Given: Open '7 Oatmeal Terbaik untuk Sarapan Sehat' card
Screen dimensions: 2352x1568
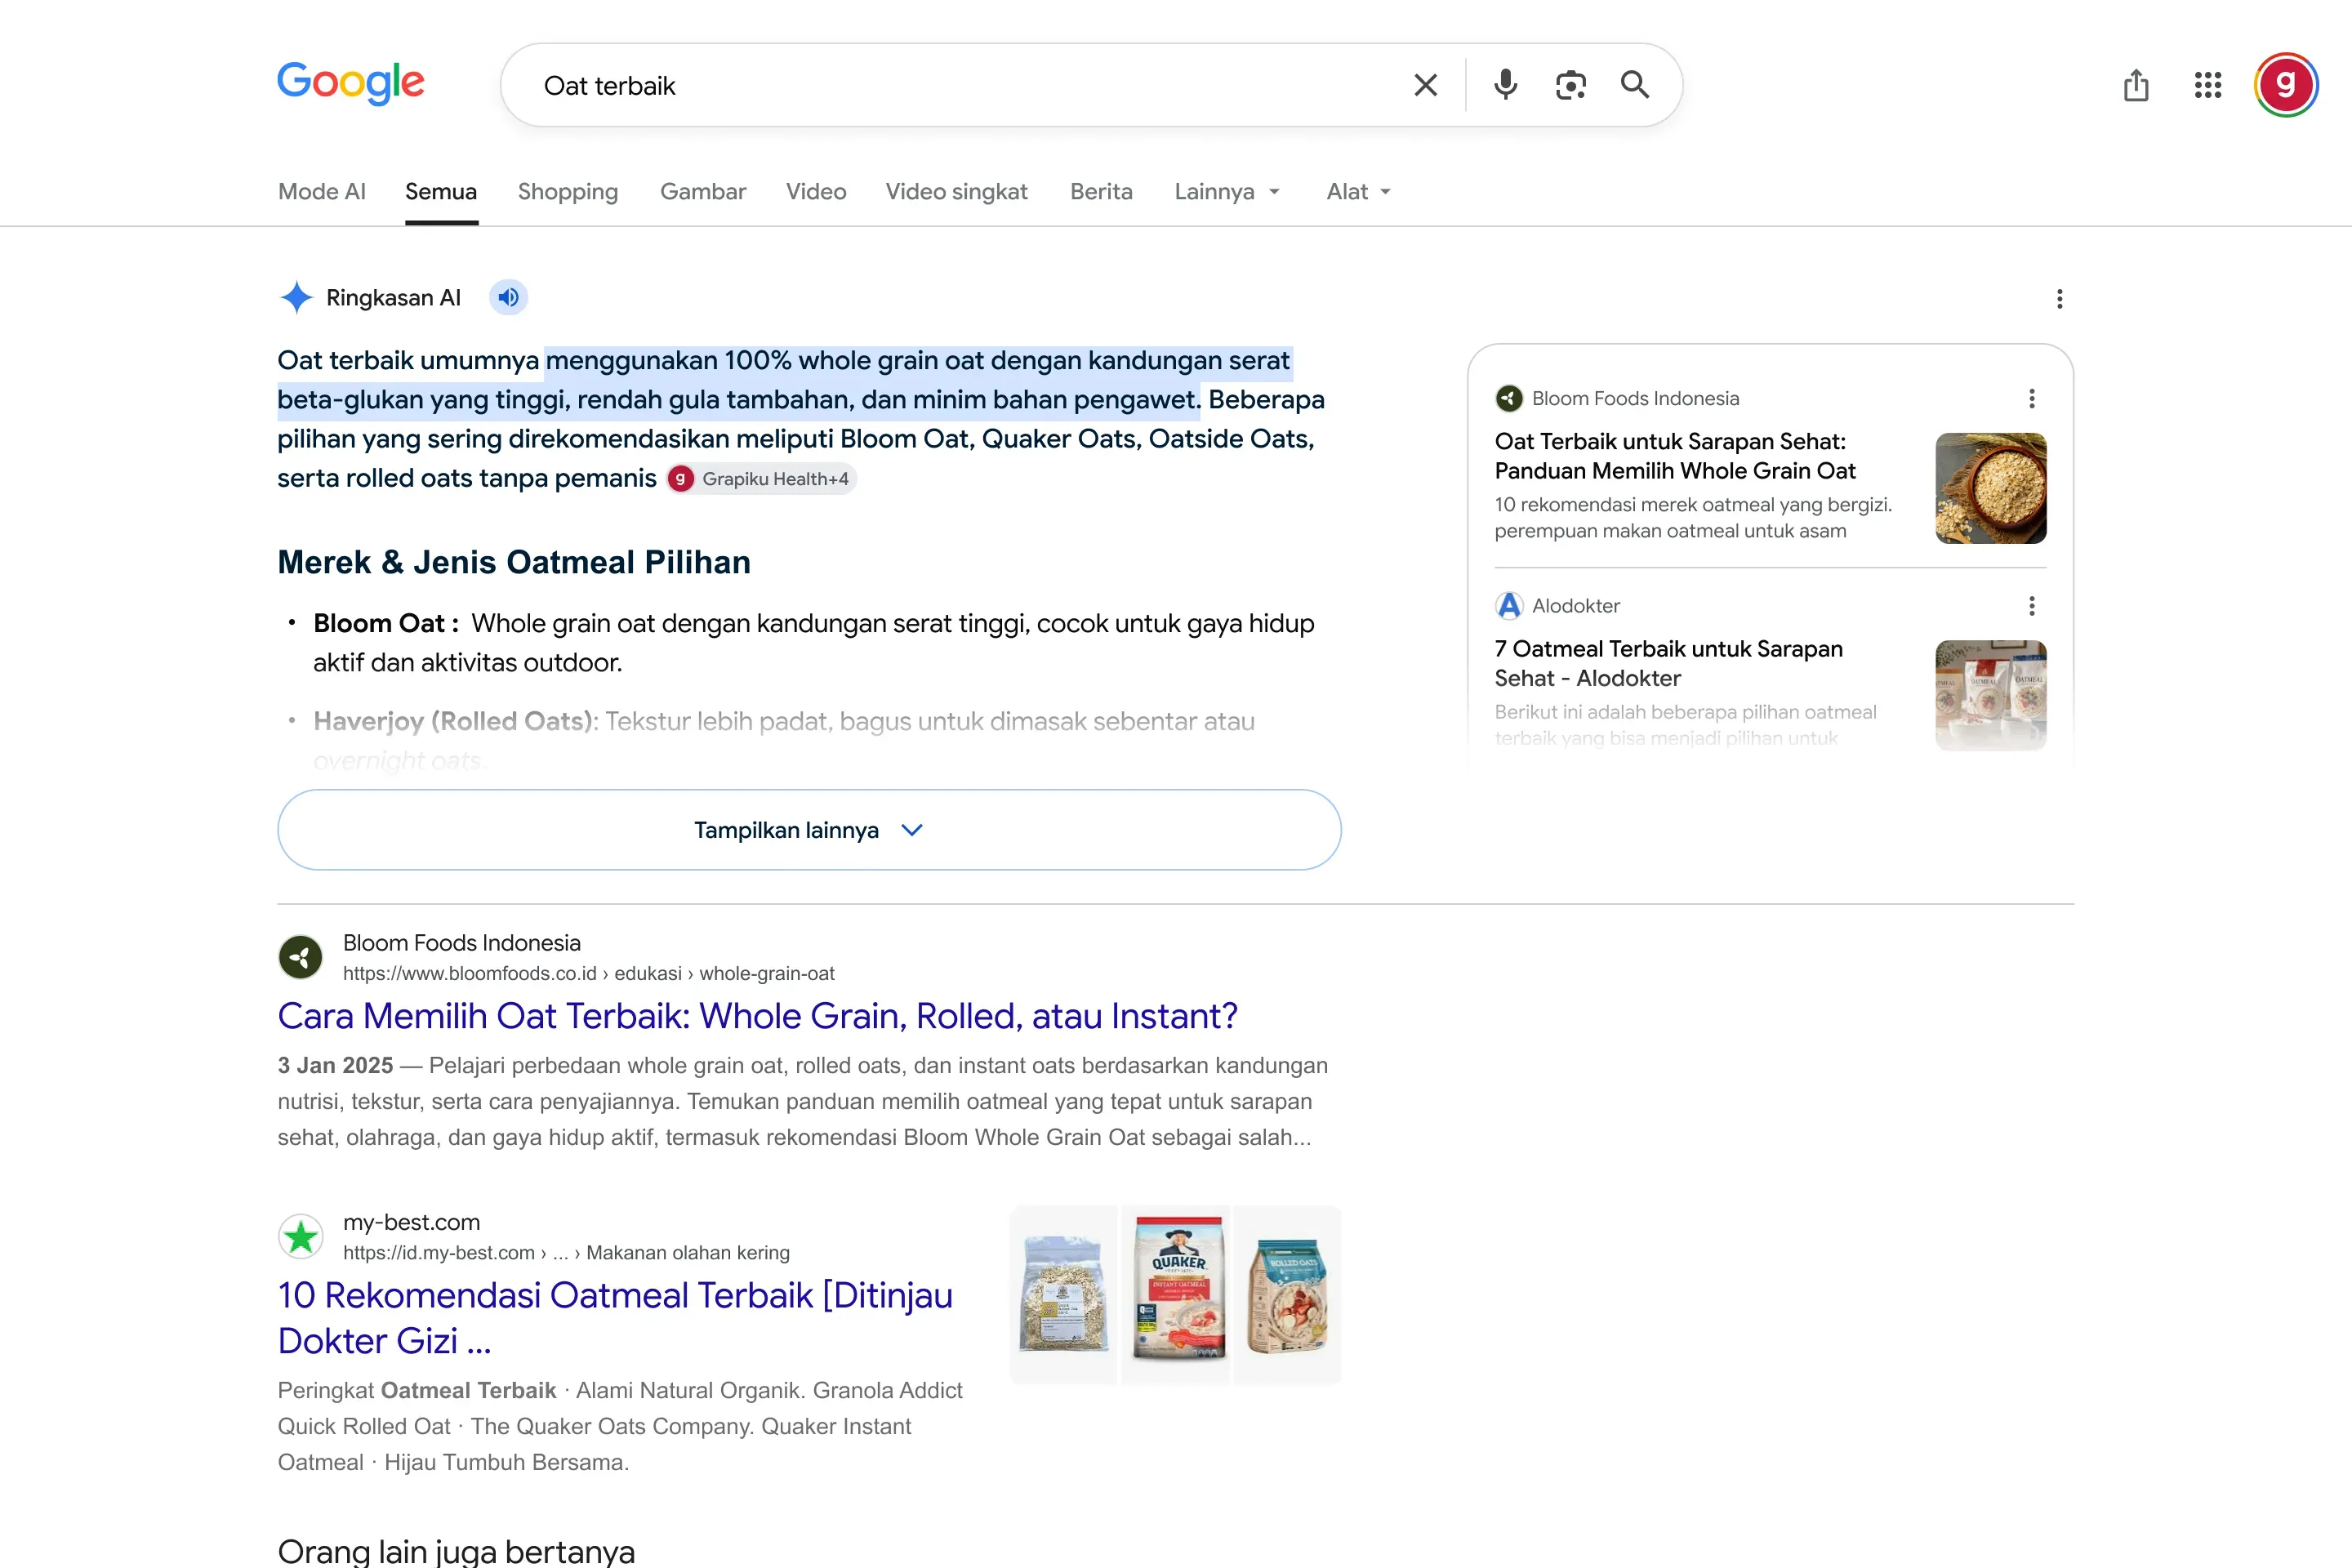Looking at the screenshot, I should click(x=1668, y=663).
